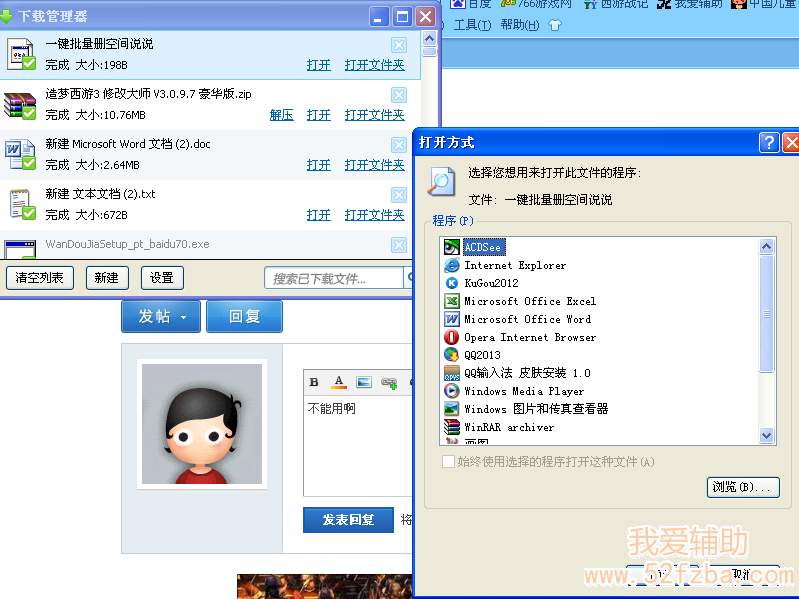The width and height of the screenshot is (799, 599).
Task: Select Windows 图片和传真查看器 entry
Action: [536, 409]
